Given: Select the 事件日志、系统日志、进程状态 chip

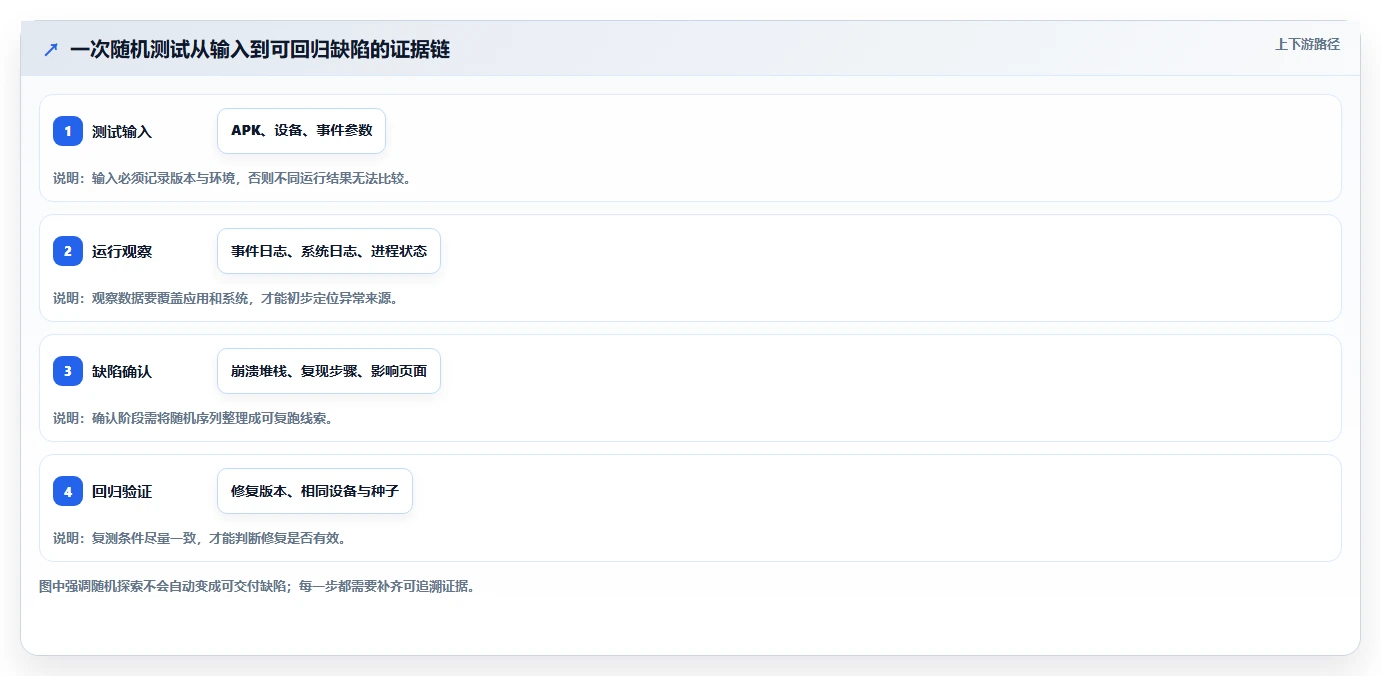Looking at the screenshot, I should (329, 251).
